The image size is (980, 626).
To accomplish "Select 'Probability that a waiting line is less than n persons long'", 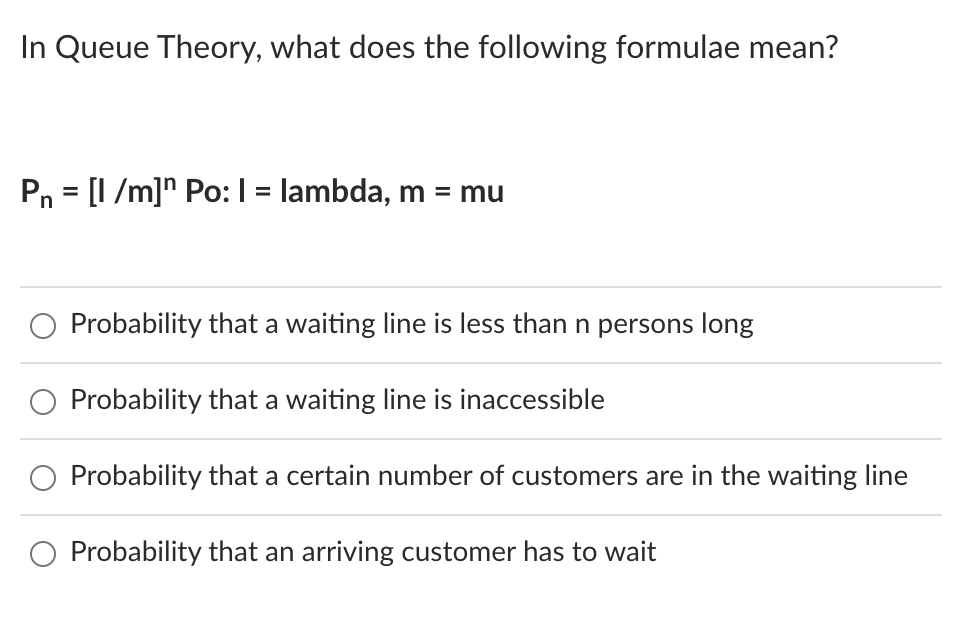I will coord(412,324).
